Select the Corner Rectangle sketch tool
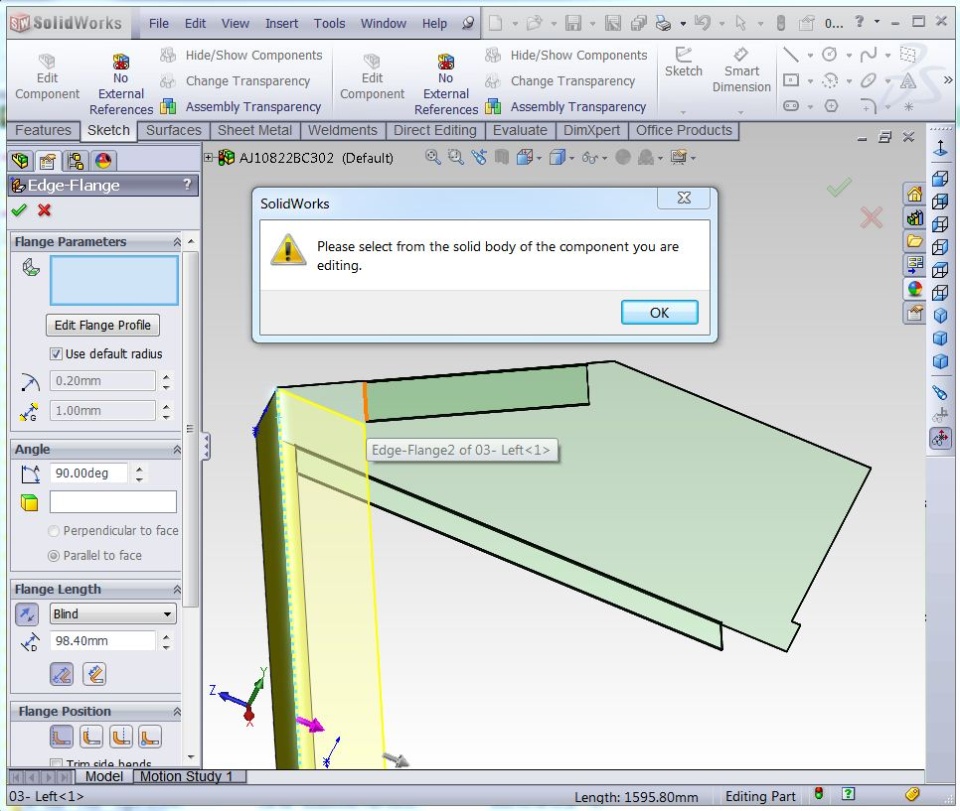The width and height of the screenshot is (960, 811). pos(790,80)
